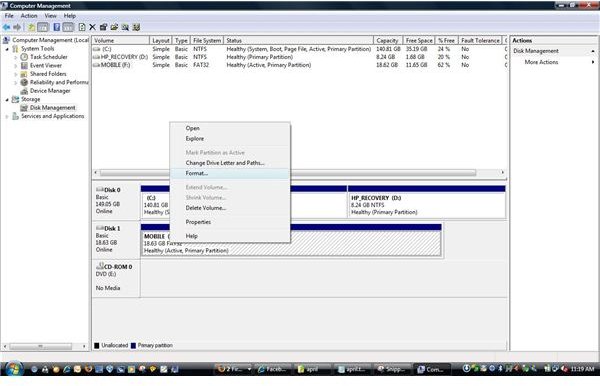Click the blue Help toolbar icon
Image resolution: width=600 pixels, height=386 pixels.
(57, 27)
